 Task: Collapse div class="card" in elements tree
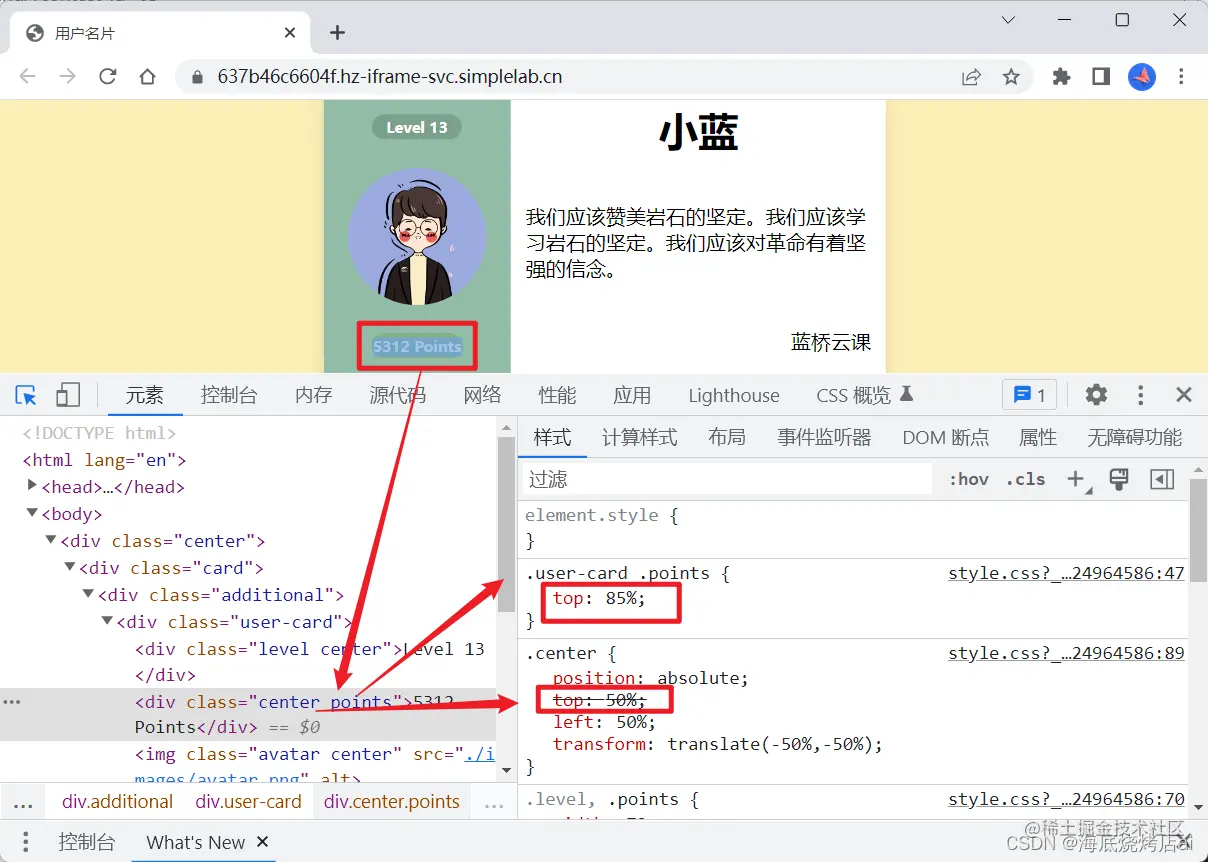pos(68,567)
